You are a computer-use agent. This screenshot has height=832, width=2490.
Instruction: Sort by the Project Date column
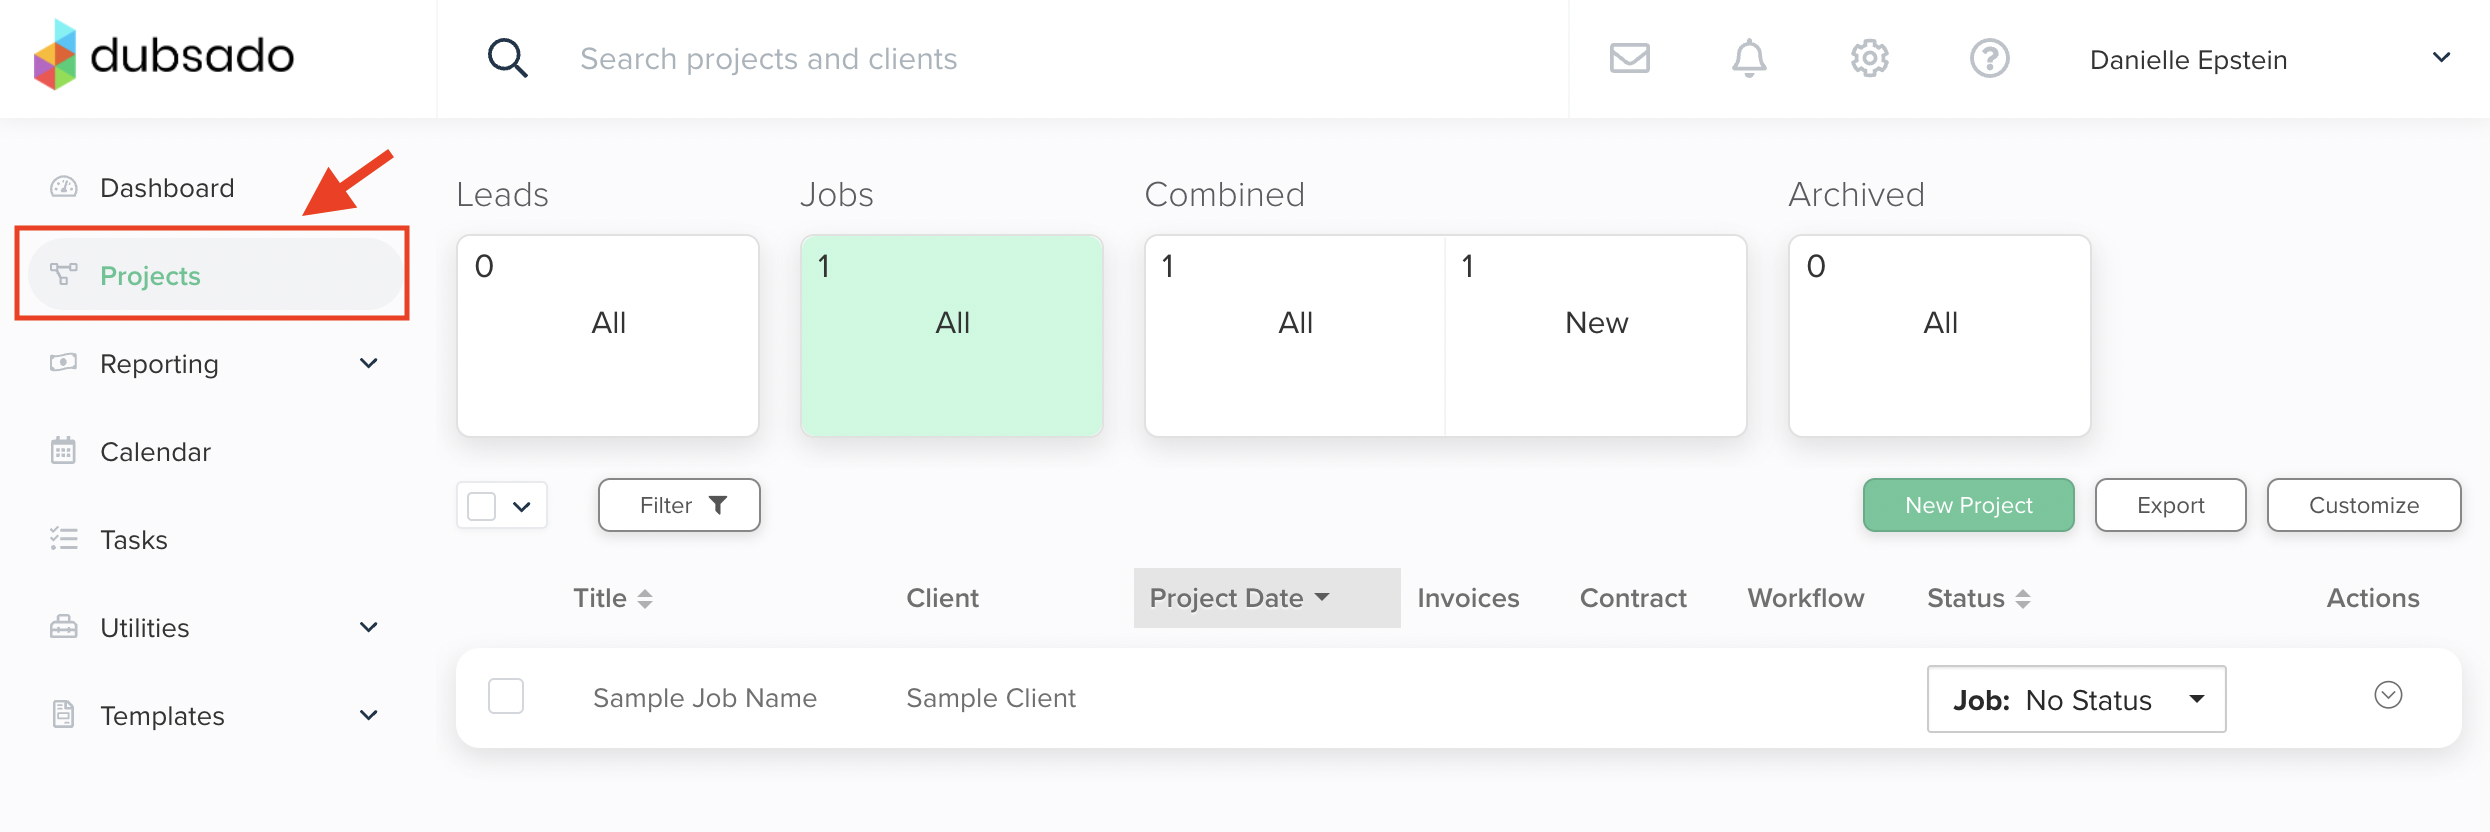point(1240,598)
